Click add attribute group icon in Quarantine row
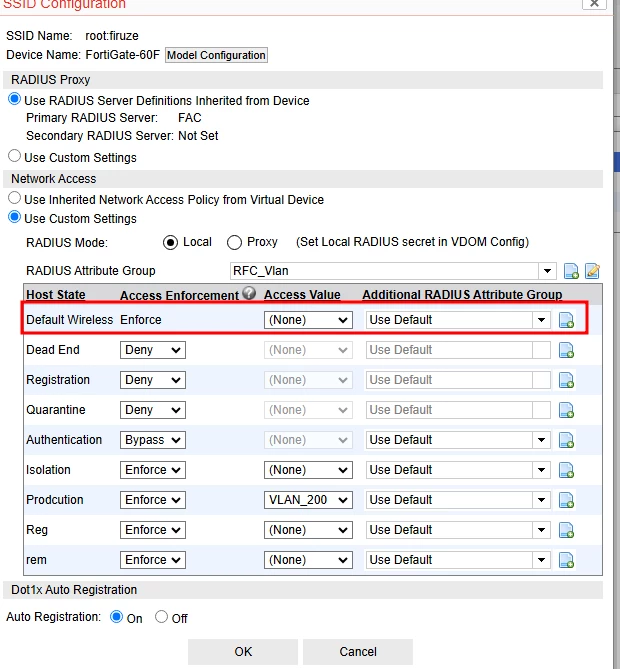This screenshot has width=620, height=669. click(566, 410)
